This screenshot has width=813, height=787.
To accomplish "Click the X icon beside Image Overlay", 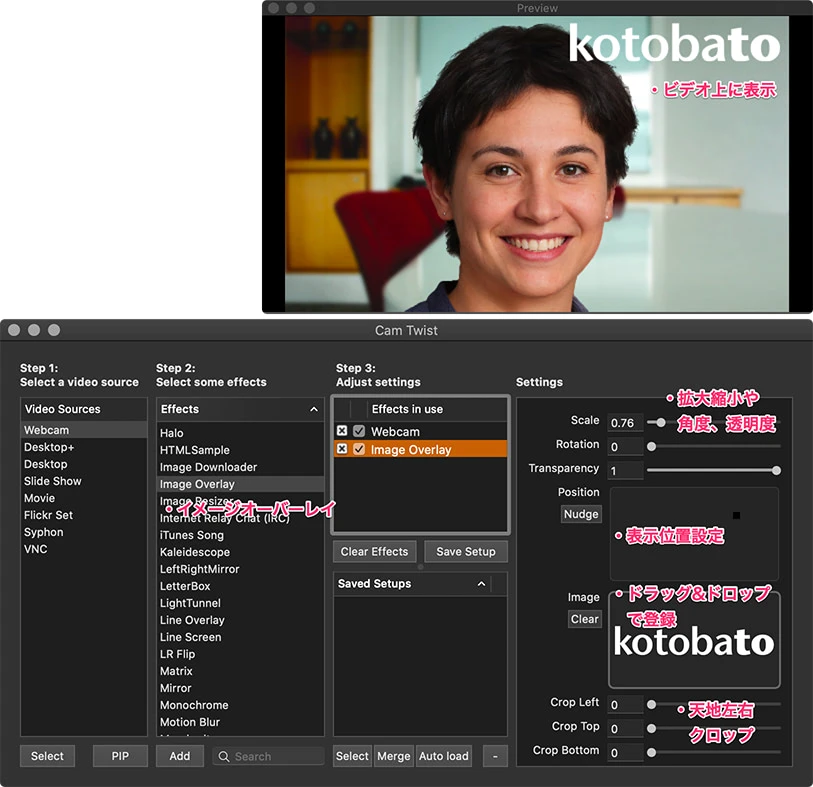I will (x=342, y=450).
